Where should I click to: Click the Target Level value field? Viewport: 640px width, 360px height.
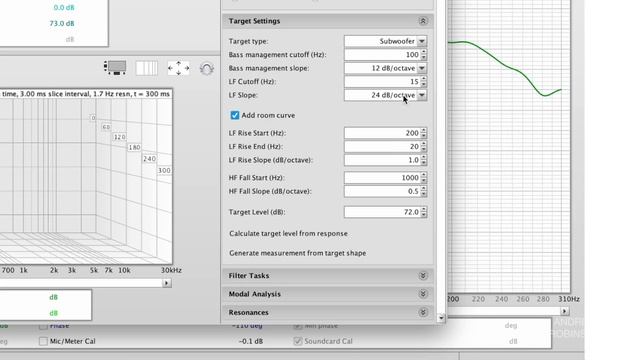(382, 212)
